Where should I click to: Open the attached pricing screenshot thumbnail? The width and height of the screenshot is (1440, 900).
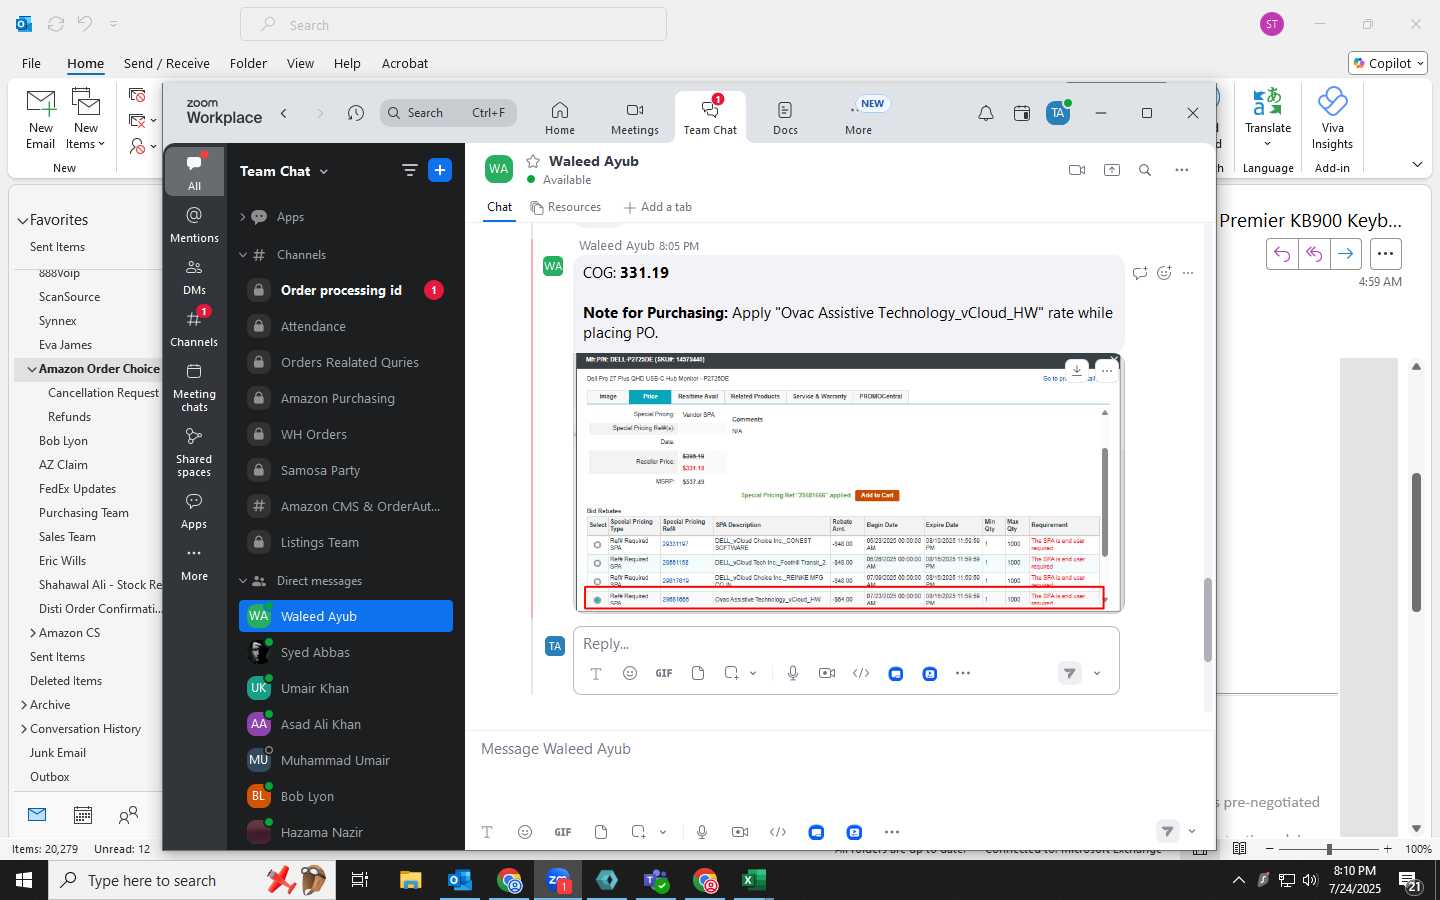[849, 482]
